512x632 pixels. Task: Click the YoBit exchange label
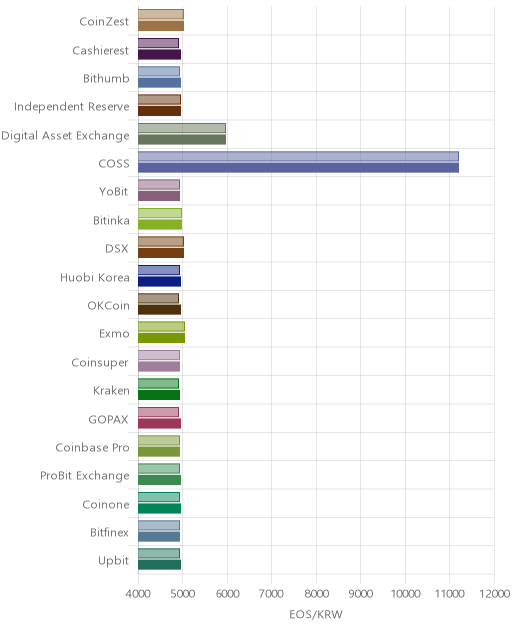click(113, 191)
